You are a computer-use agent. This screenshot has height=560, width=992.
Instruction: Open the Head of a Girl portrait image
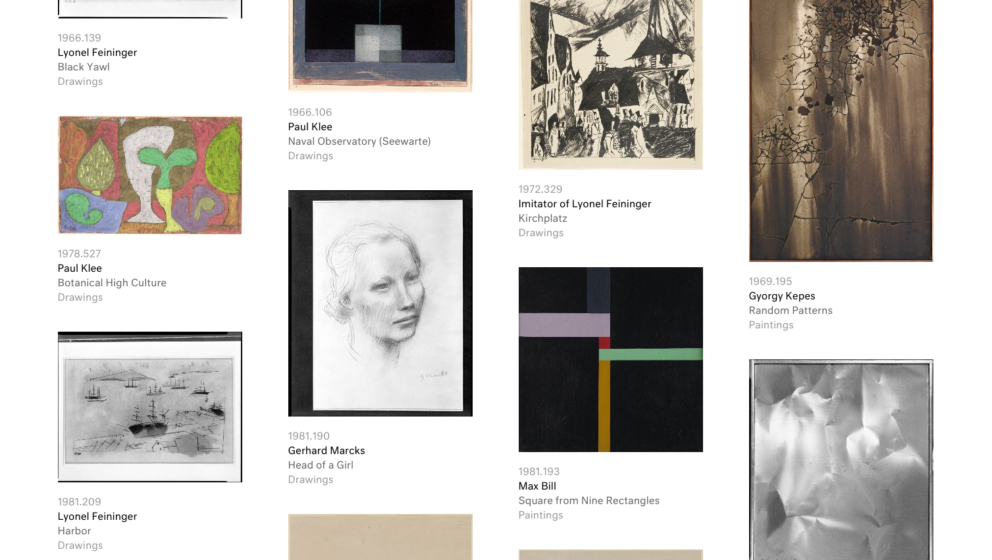[x=380, y=303]
